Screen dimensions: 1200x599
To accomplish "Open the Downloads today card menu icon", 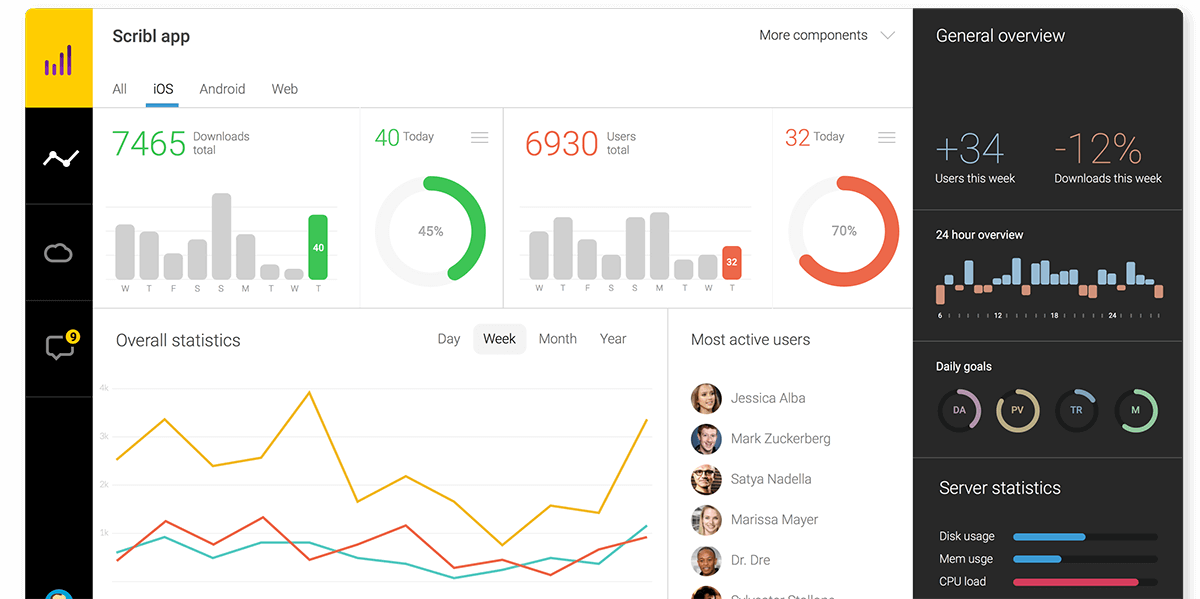I will [480, 137].
